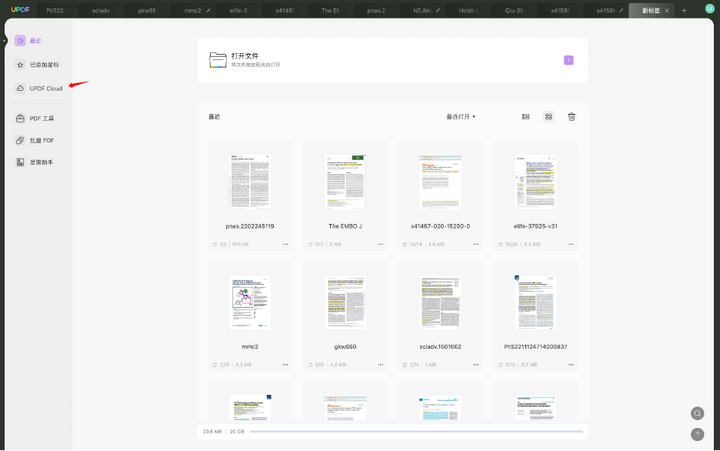Open the pnas.2202245119 thumbnail
Screen dimensions: 720x451
250,181
